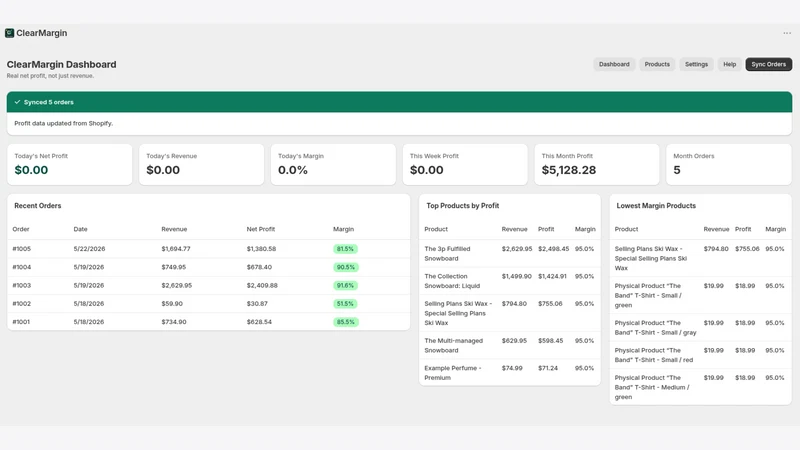
Task: Click net profit $678.40 for order #1004
Action: [x=259, y=267]
